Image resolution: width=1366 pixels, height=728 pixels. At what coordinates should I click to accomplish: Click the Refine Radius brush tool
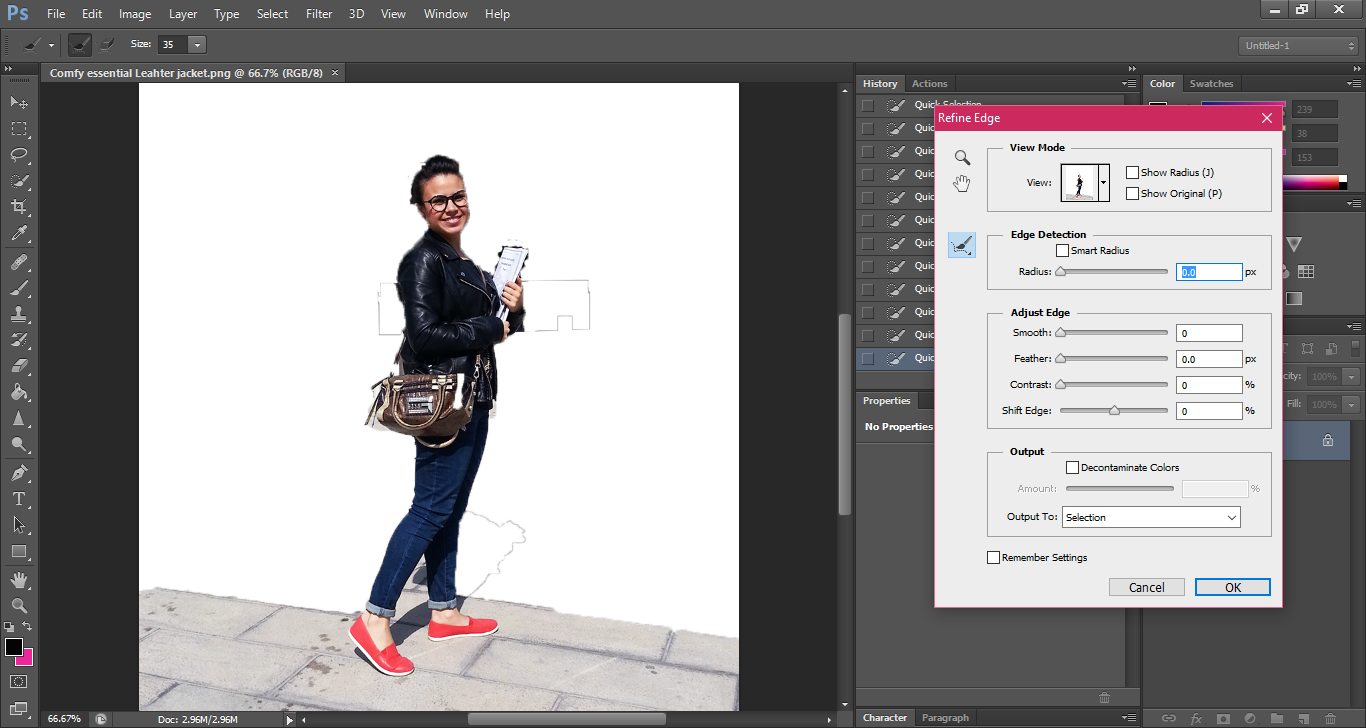coord(962,245)
